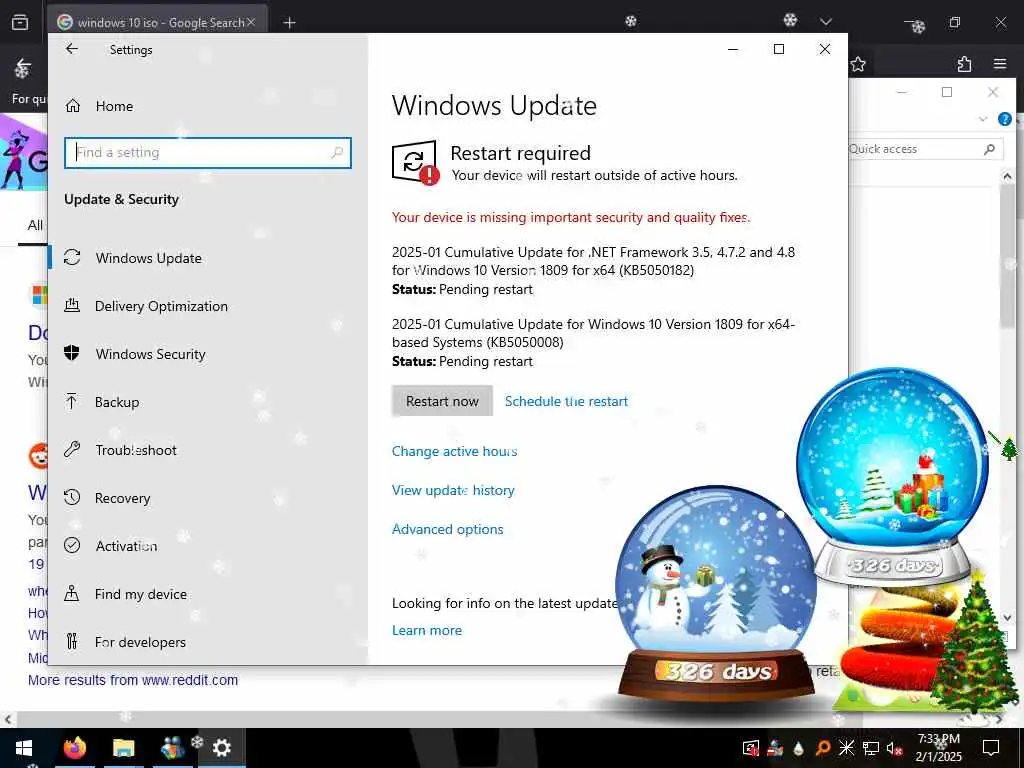Click the missing security fixes warning text
This screenshot has height=768, width=1024.
point(571,217)
